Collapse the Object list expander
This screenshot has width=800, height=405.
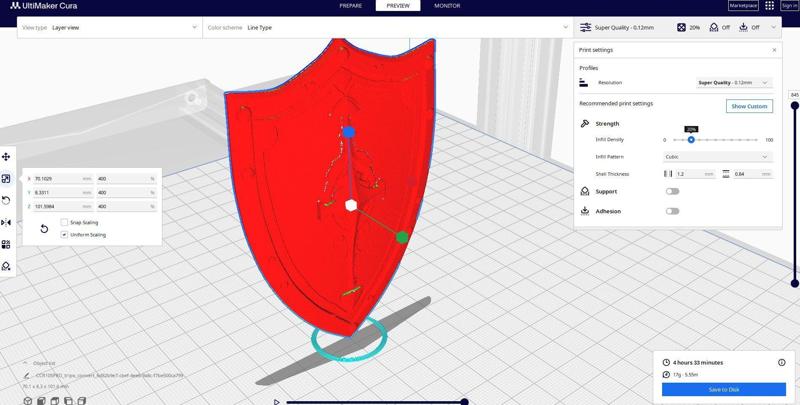tap(25, 363)
